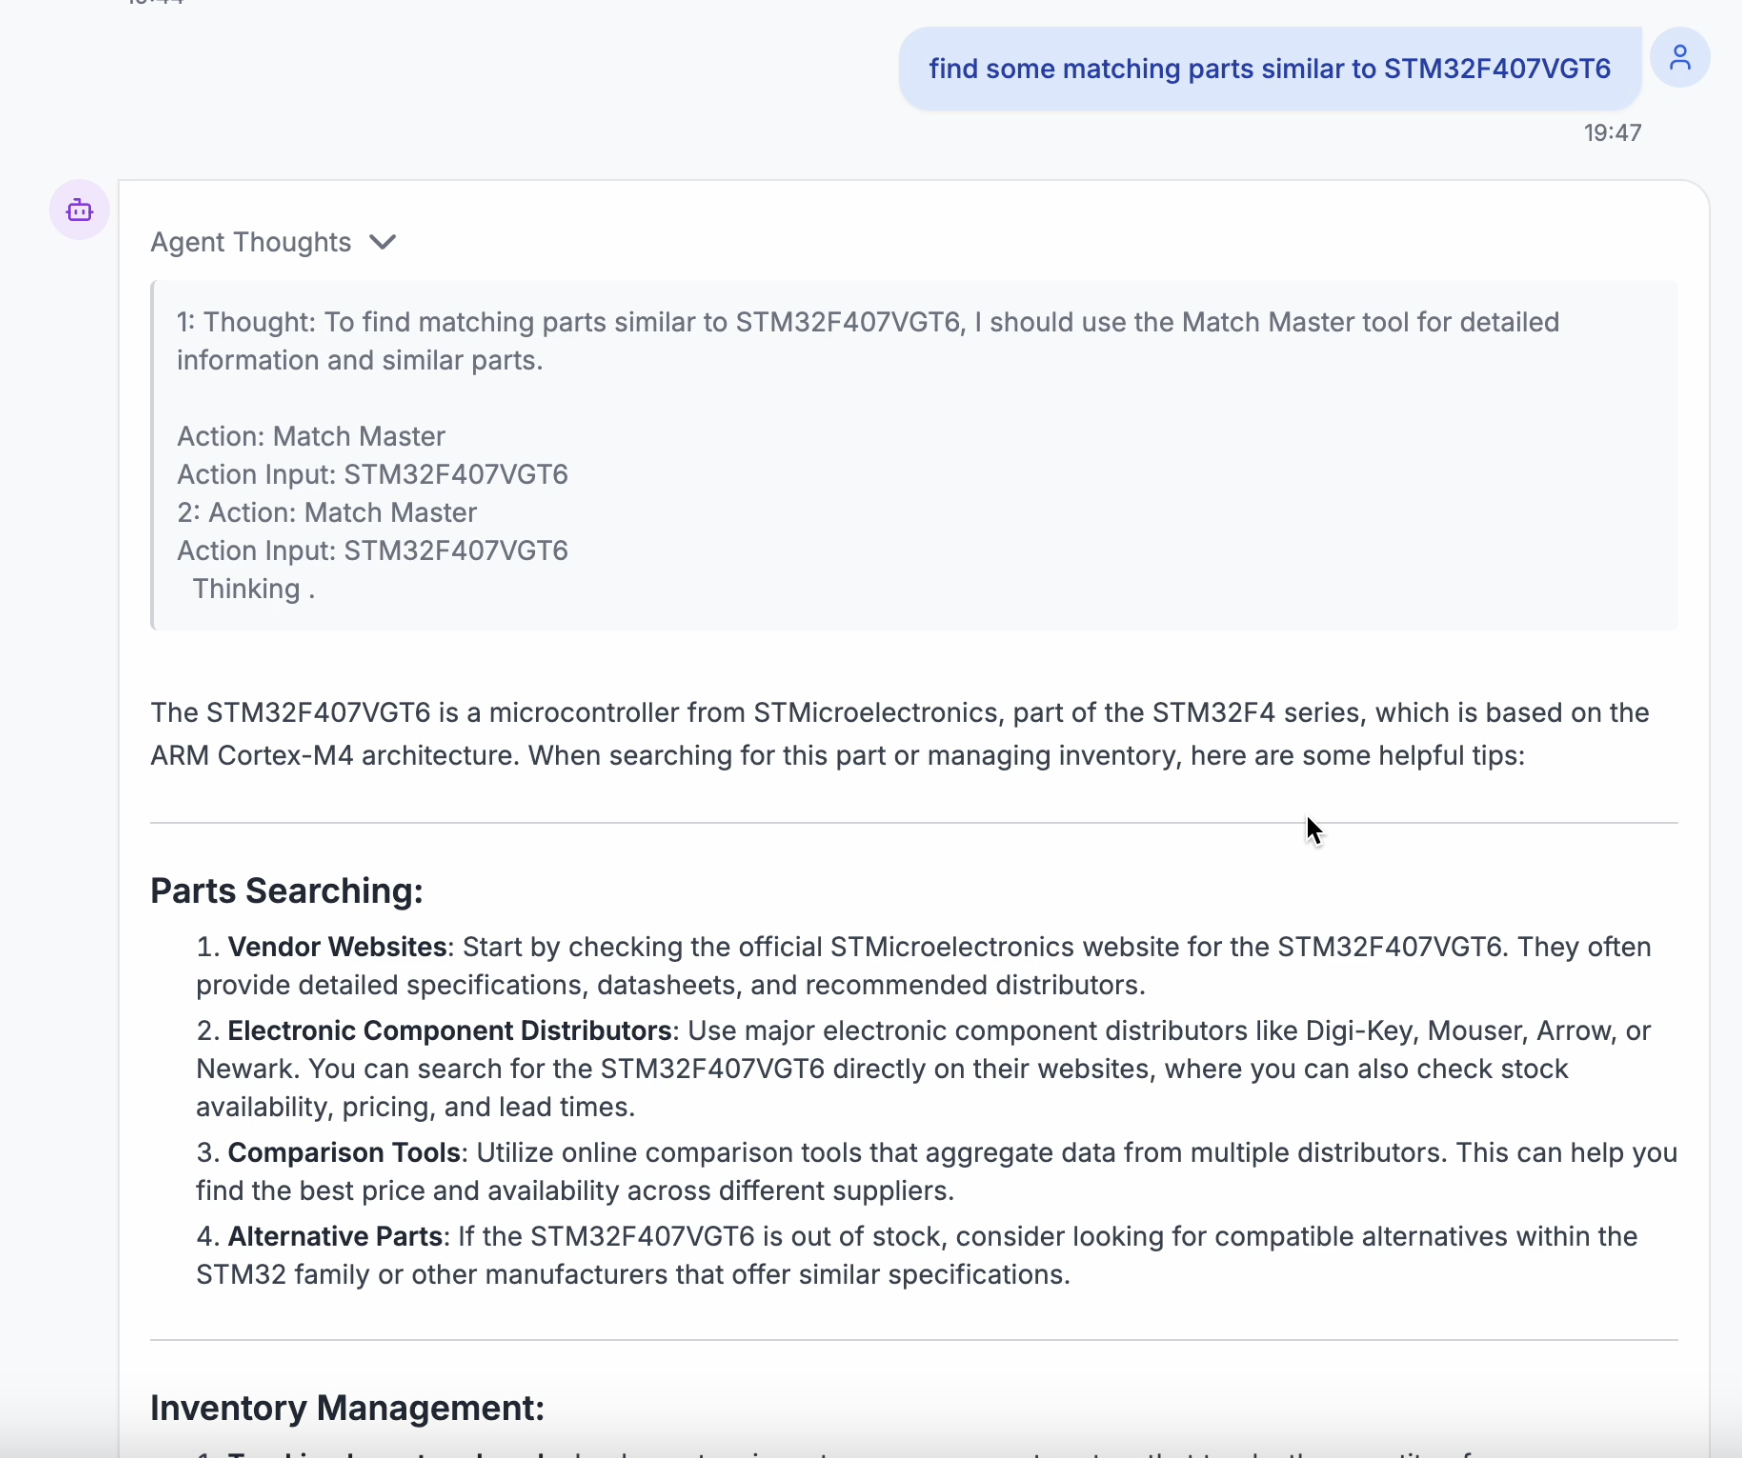
Task: Click the Agent Thoughts label text
Action: click(251, 242)
